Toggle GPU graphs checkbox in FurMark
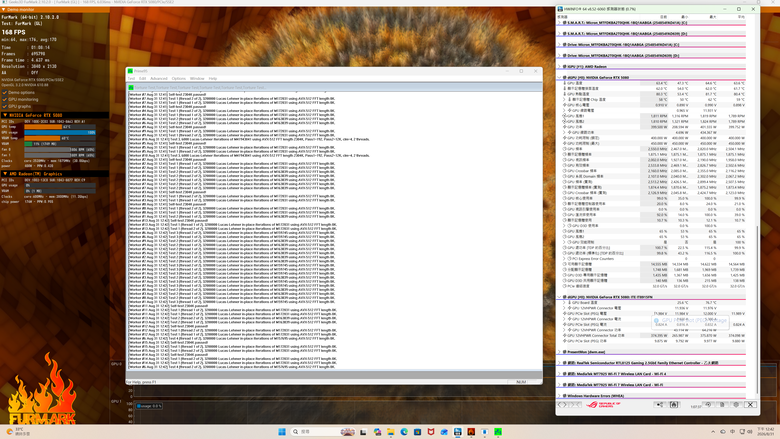 click(x=5, y=106)
